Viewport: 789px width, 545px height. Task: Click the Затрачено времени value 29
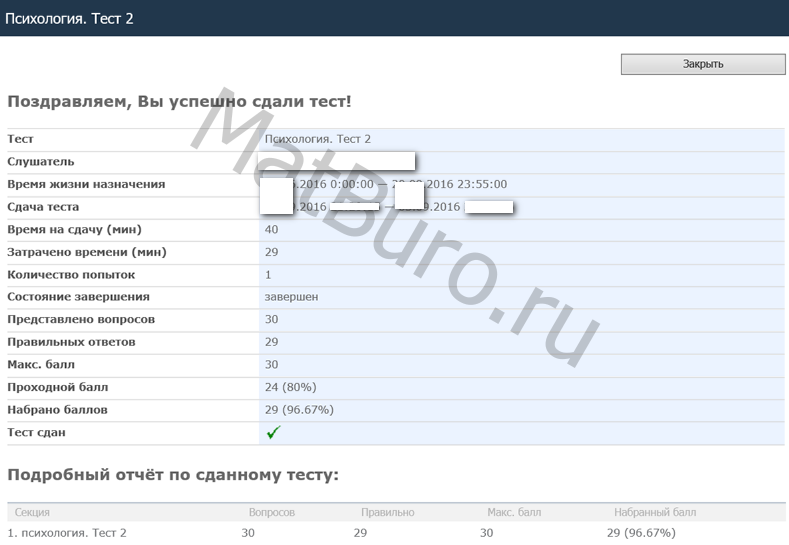(272, 252)
